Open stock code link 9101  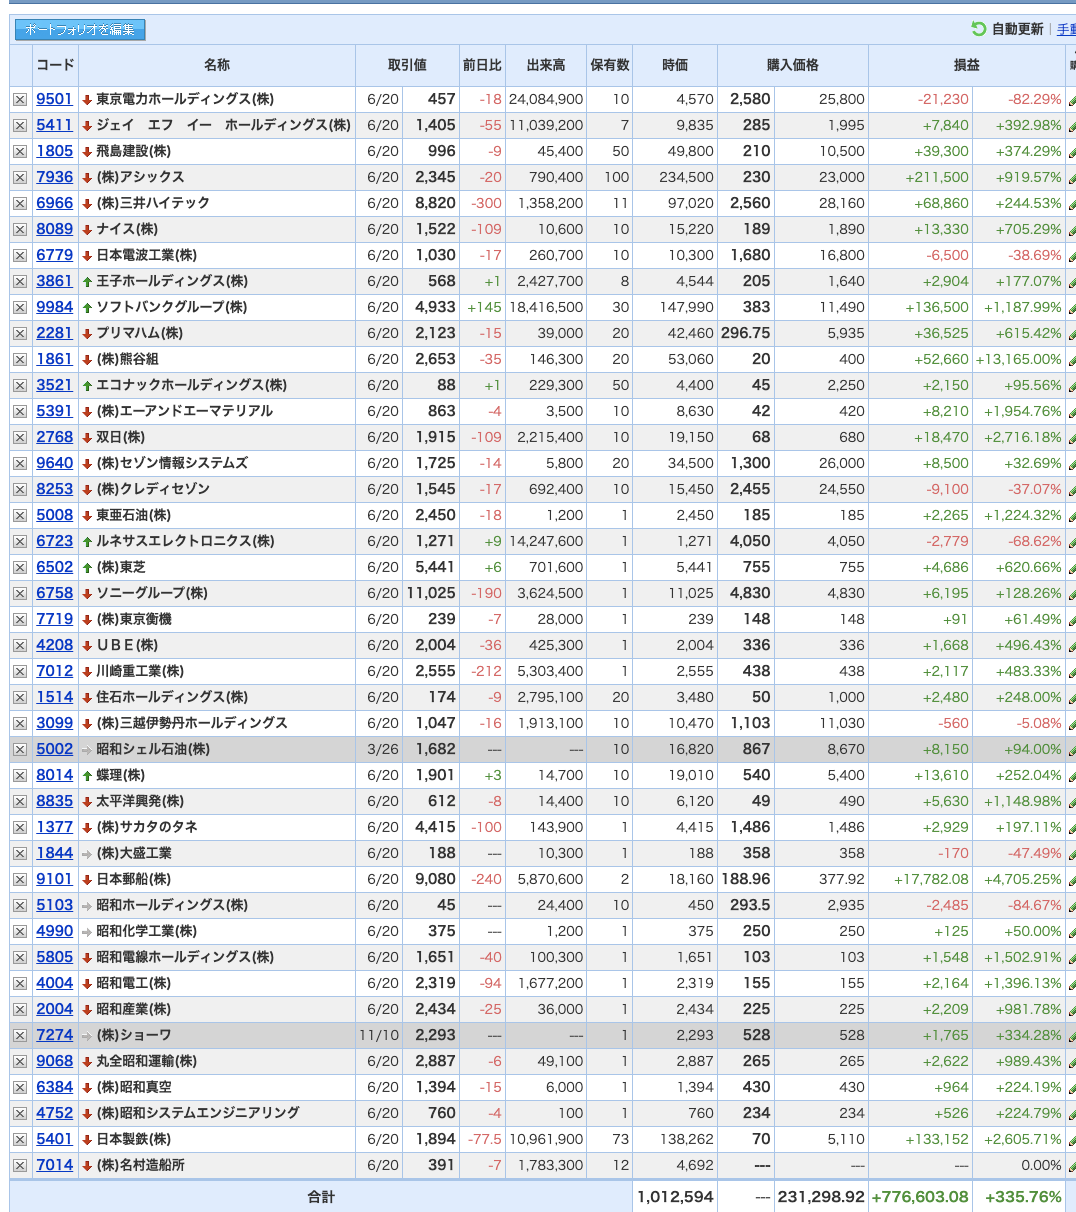(55, 879)
